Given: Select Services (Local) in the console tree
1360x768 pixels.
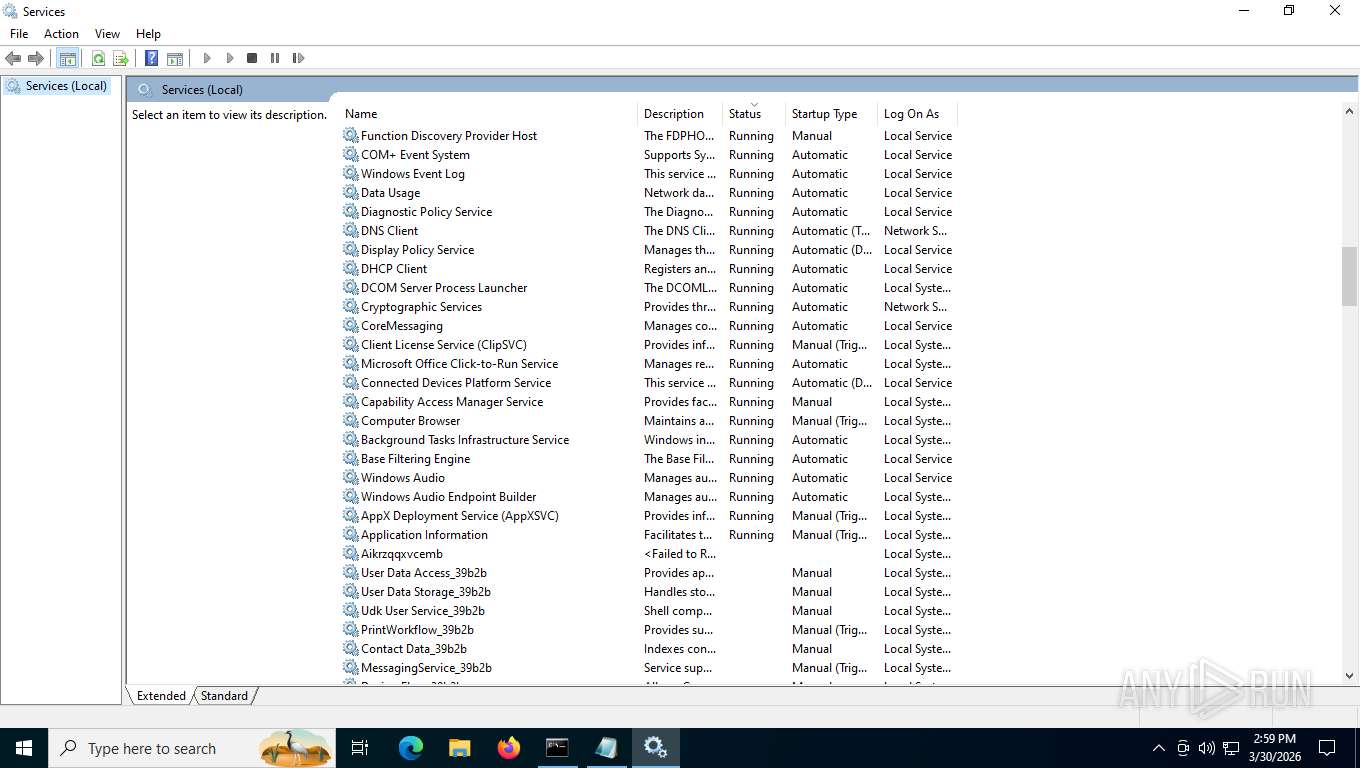Looking at the screenshot, I should point(66,86).
